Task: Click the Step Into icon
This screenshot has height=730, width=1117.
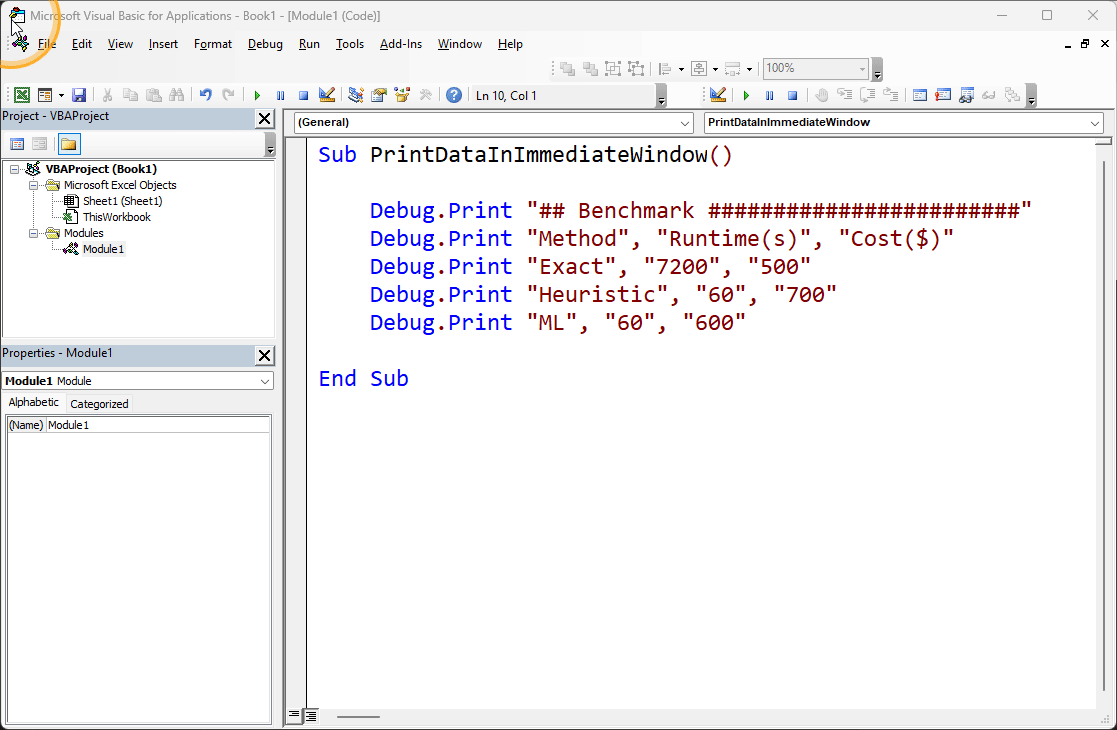Action: pos(844,95)
